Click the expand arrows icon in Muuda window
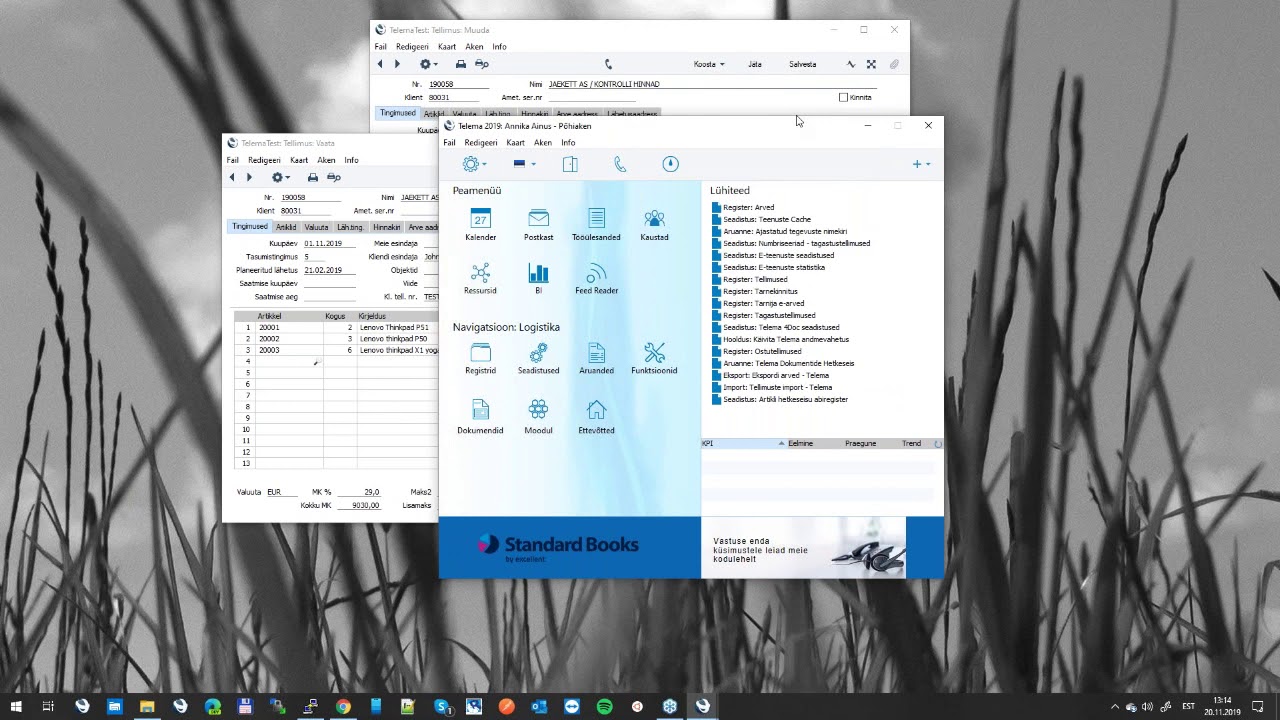The height and width of the screenshot is (720, 1280). click(x=871, y=64)
